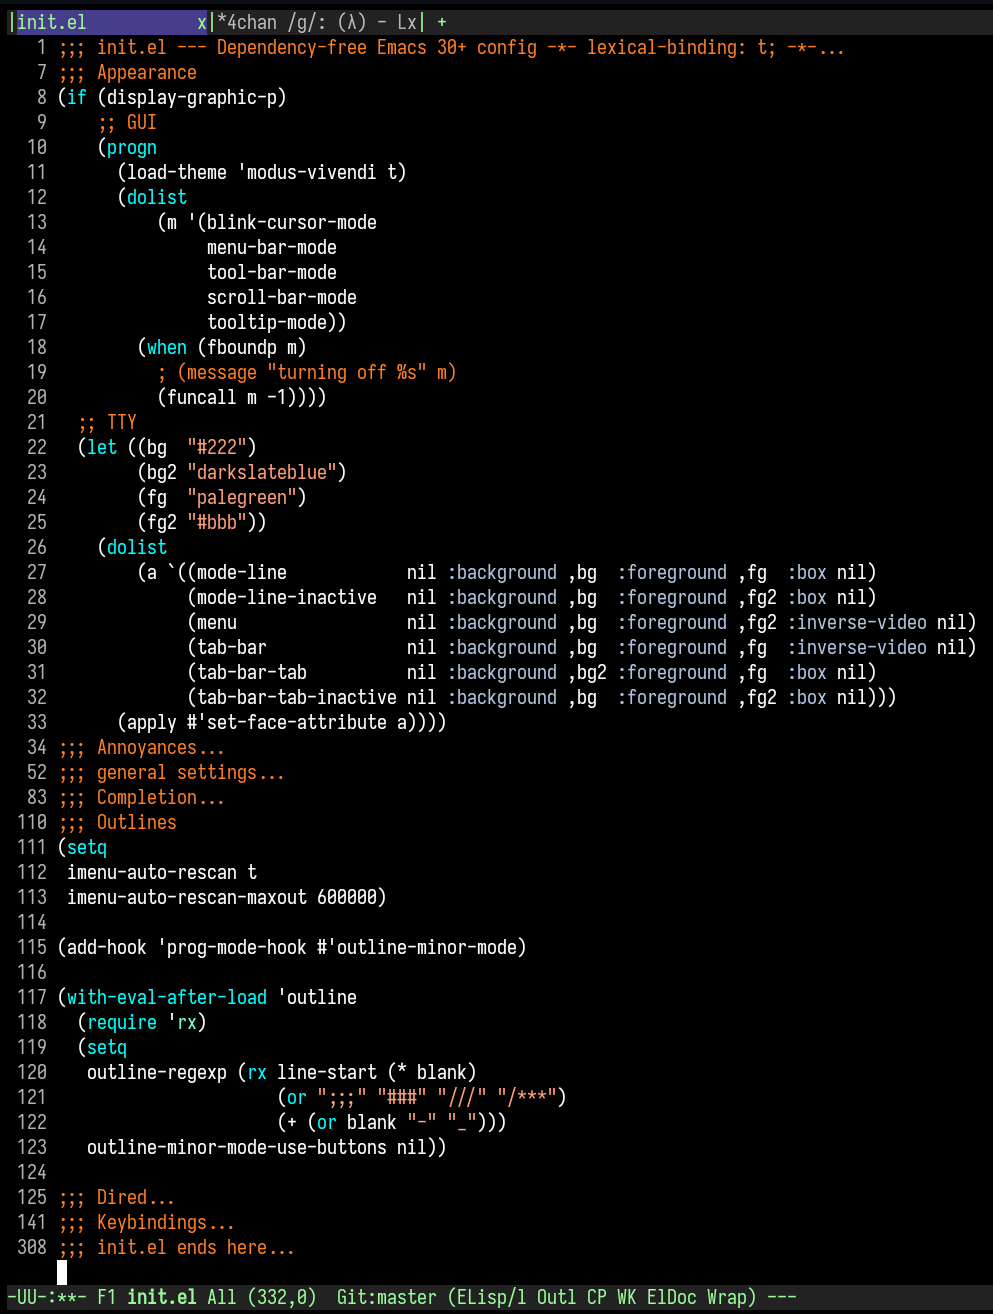The height and width of the screenshot is (1314, 993).
Task: Click the "palegreen" string value
Action: (241, 497)
